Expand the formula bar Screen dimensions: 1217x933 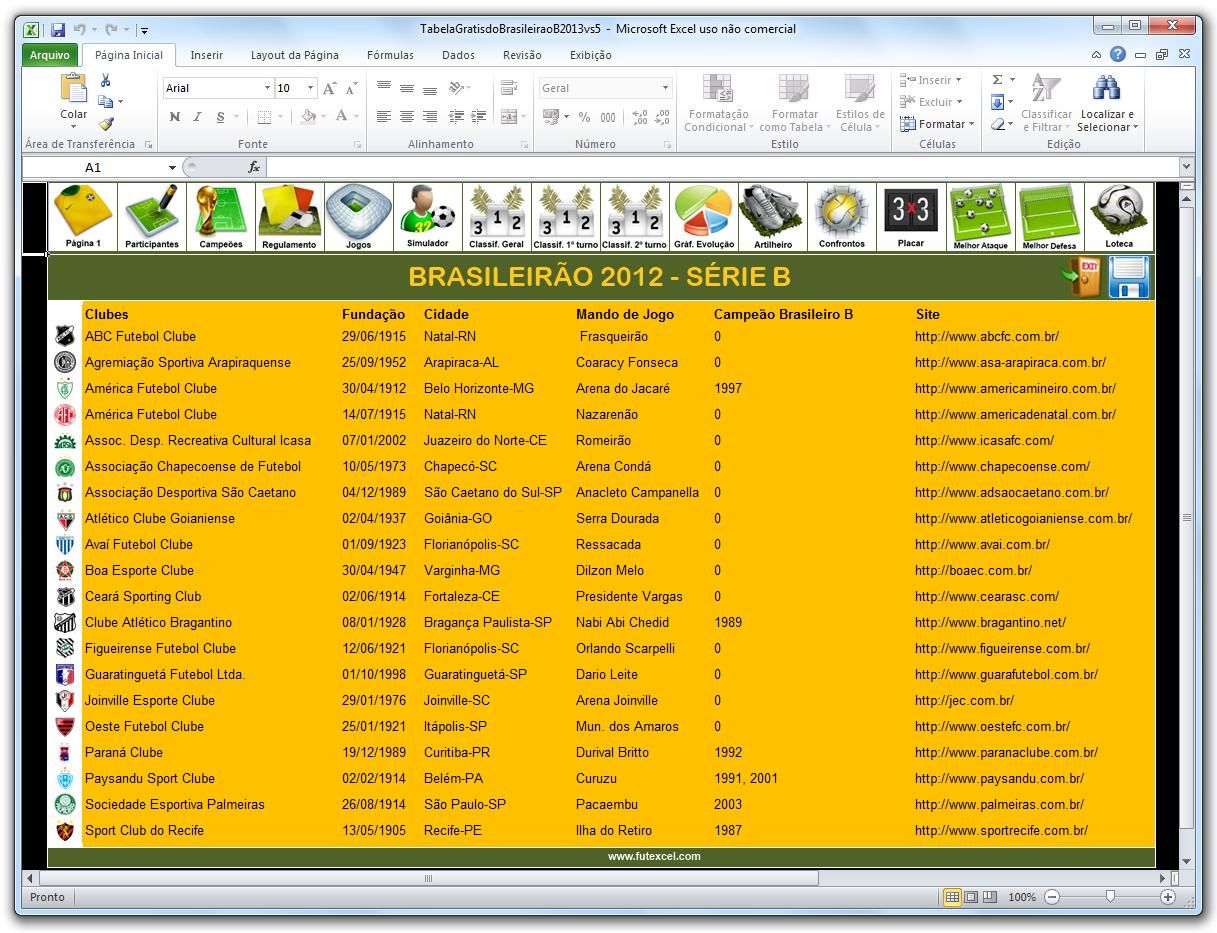pos(1186,167)
